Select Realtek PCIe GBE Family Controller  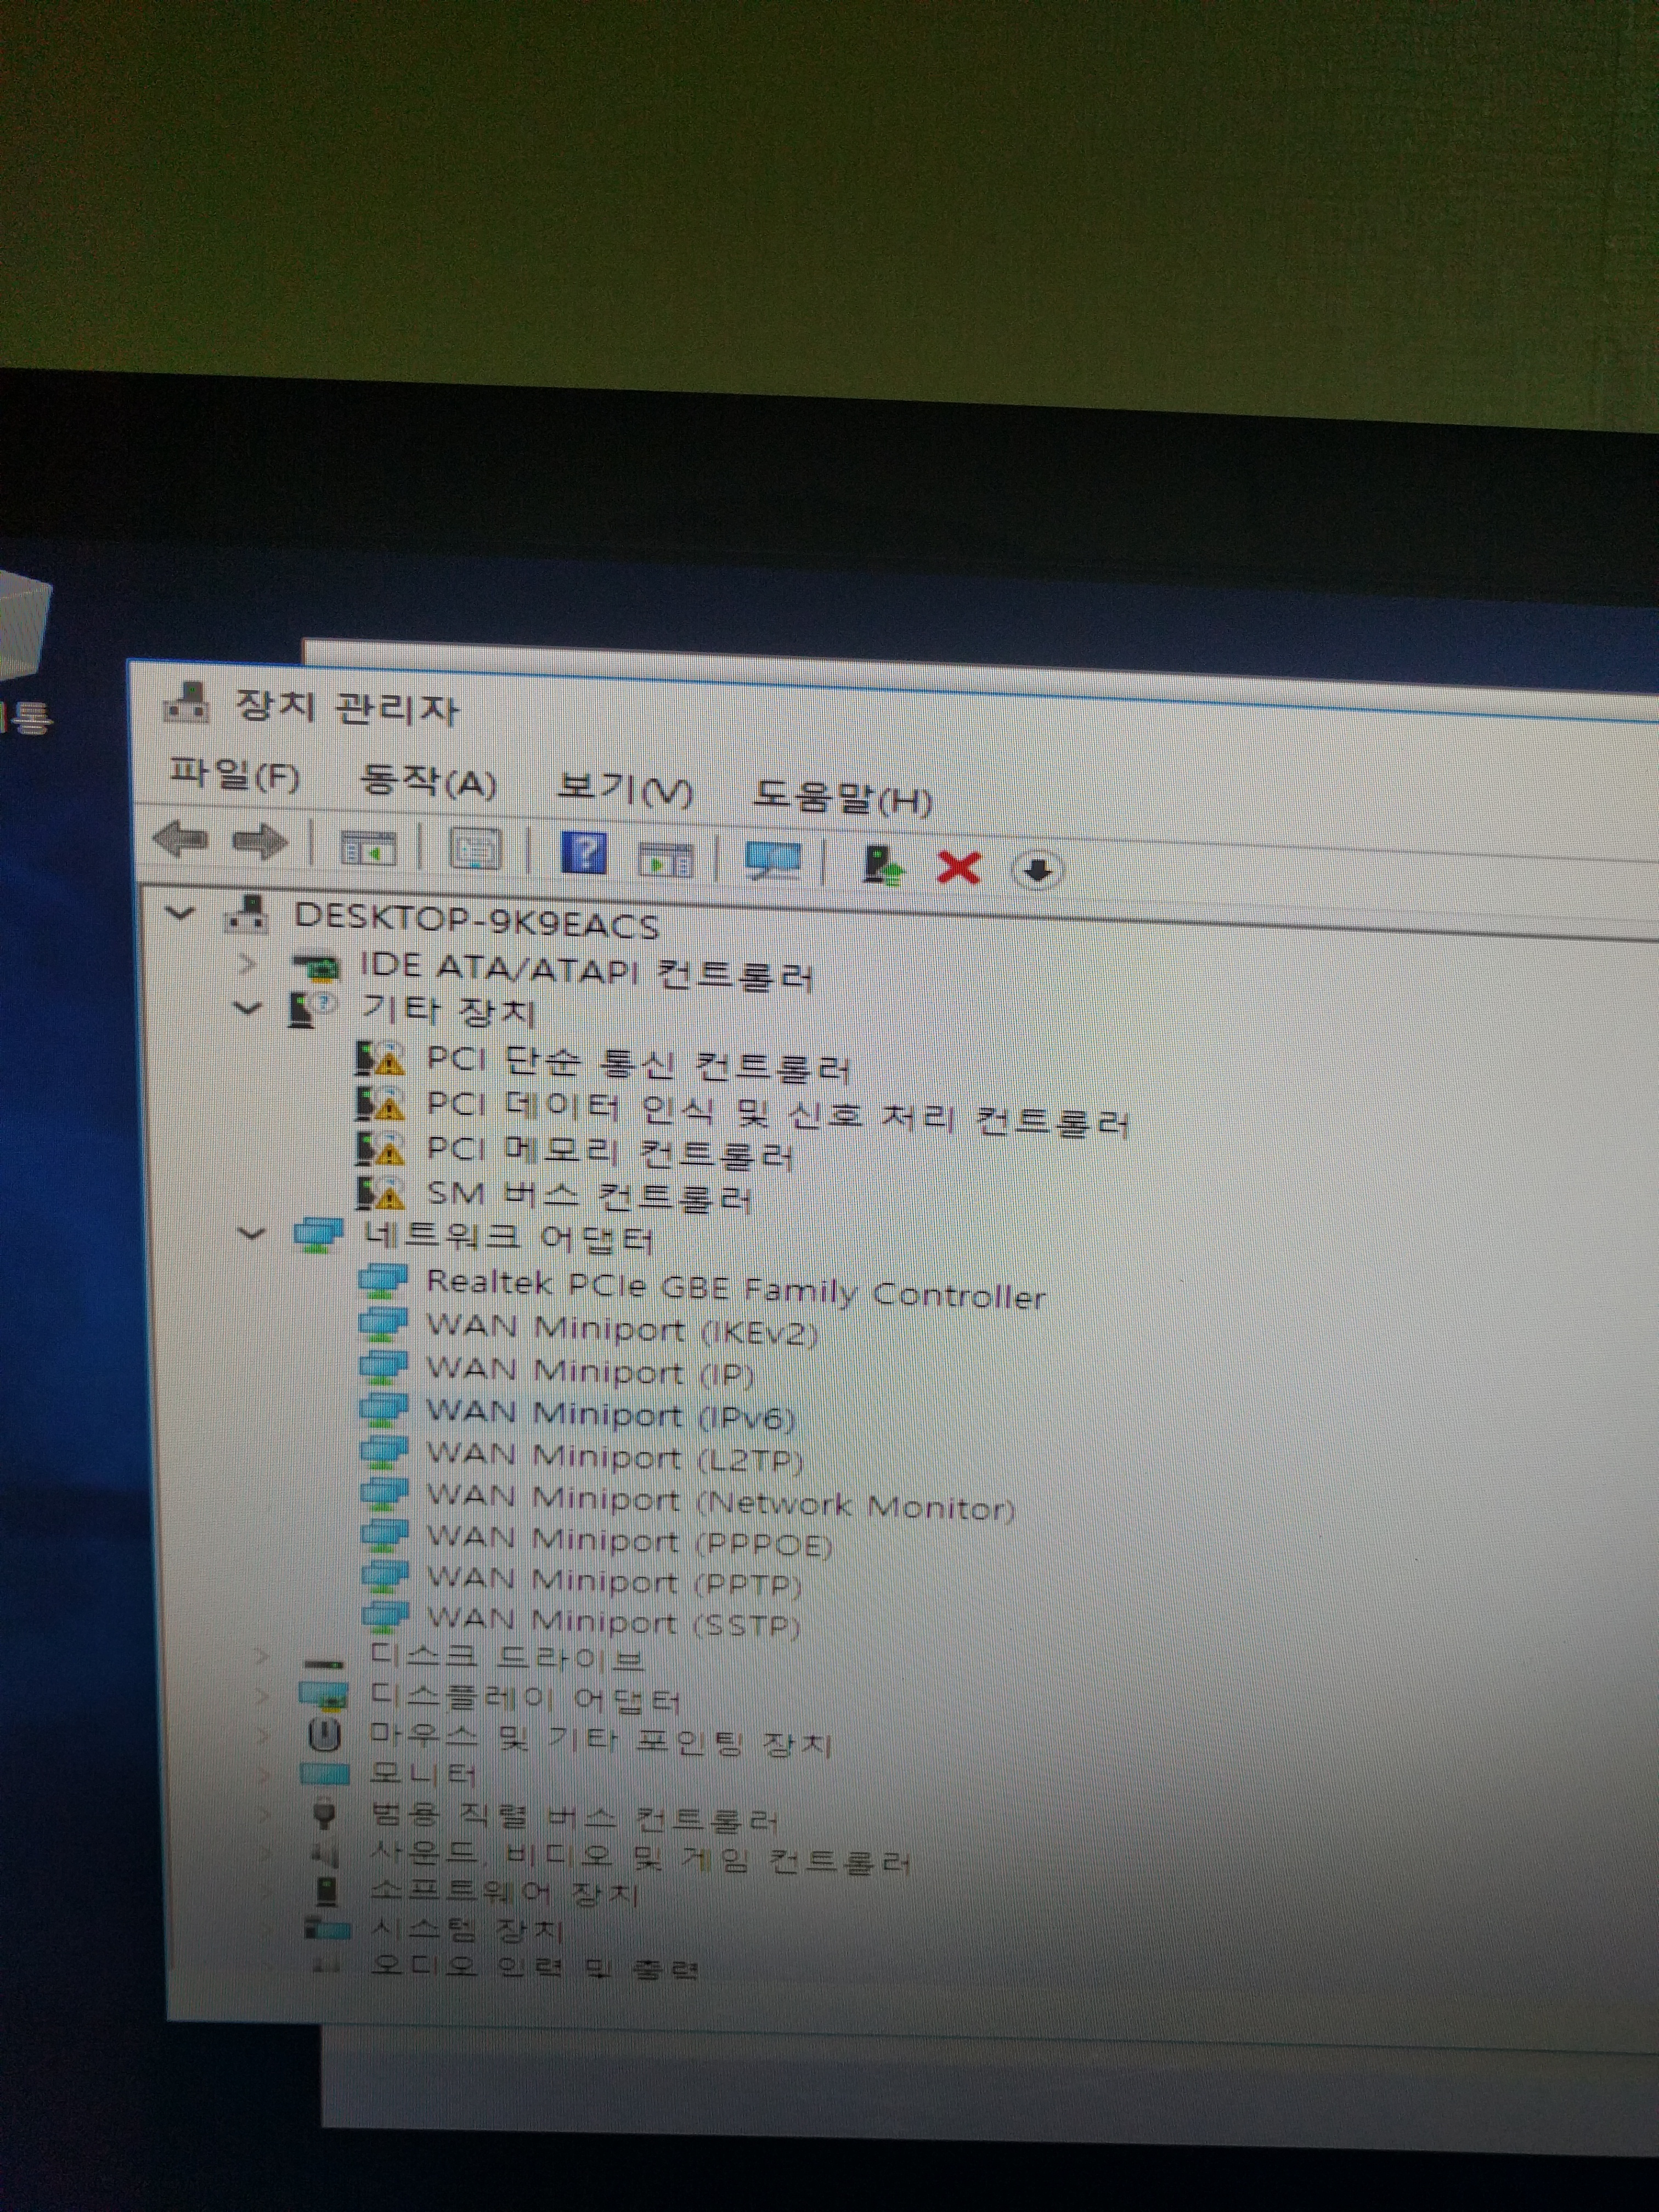(x=735, y=1289)
